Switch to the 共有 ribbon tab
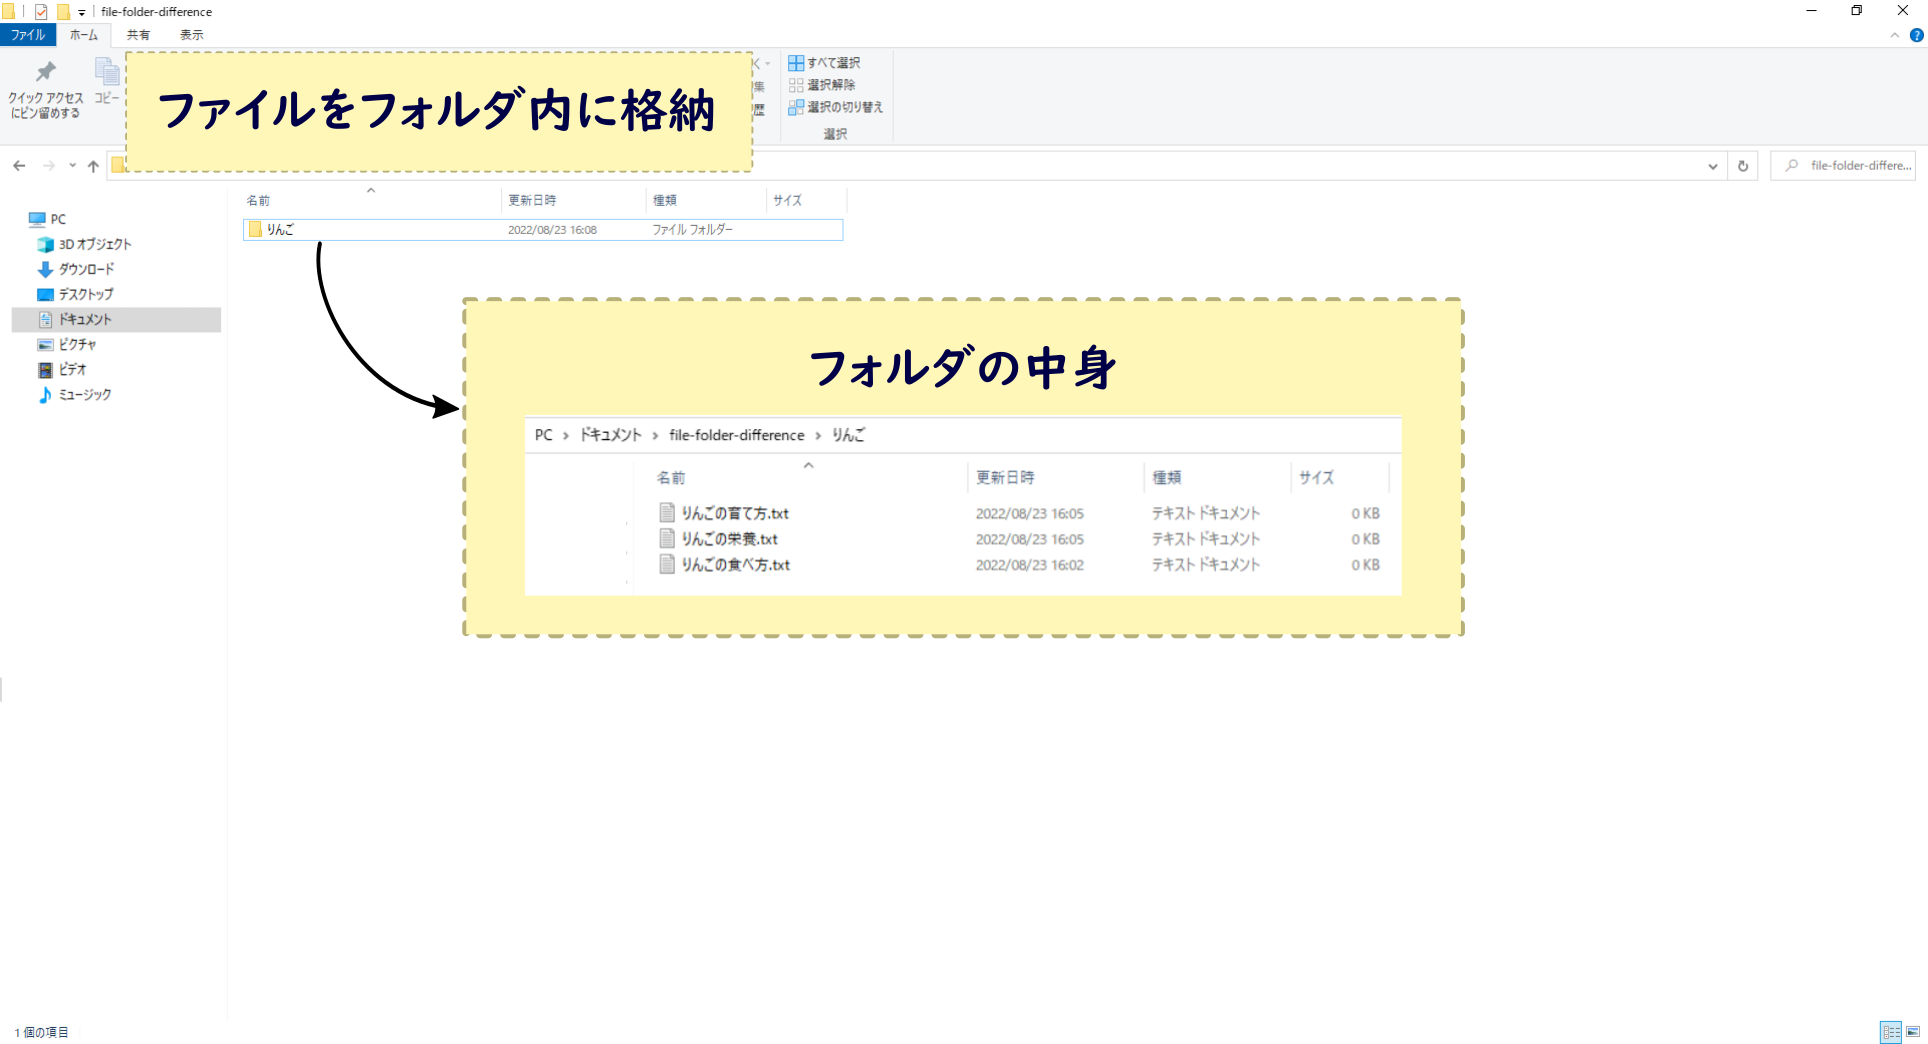This screenshot has width=1928, height=1044. tap(138, 34)
